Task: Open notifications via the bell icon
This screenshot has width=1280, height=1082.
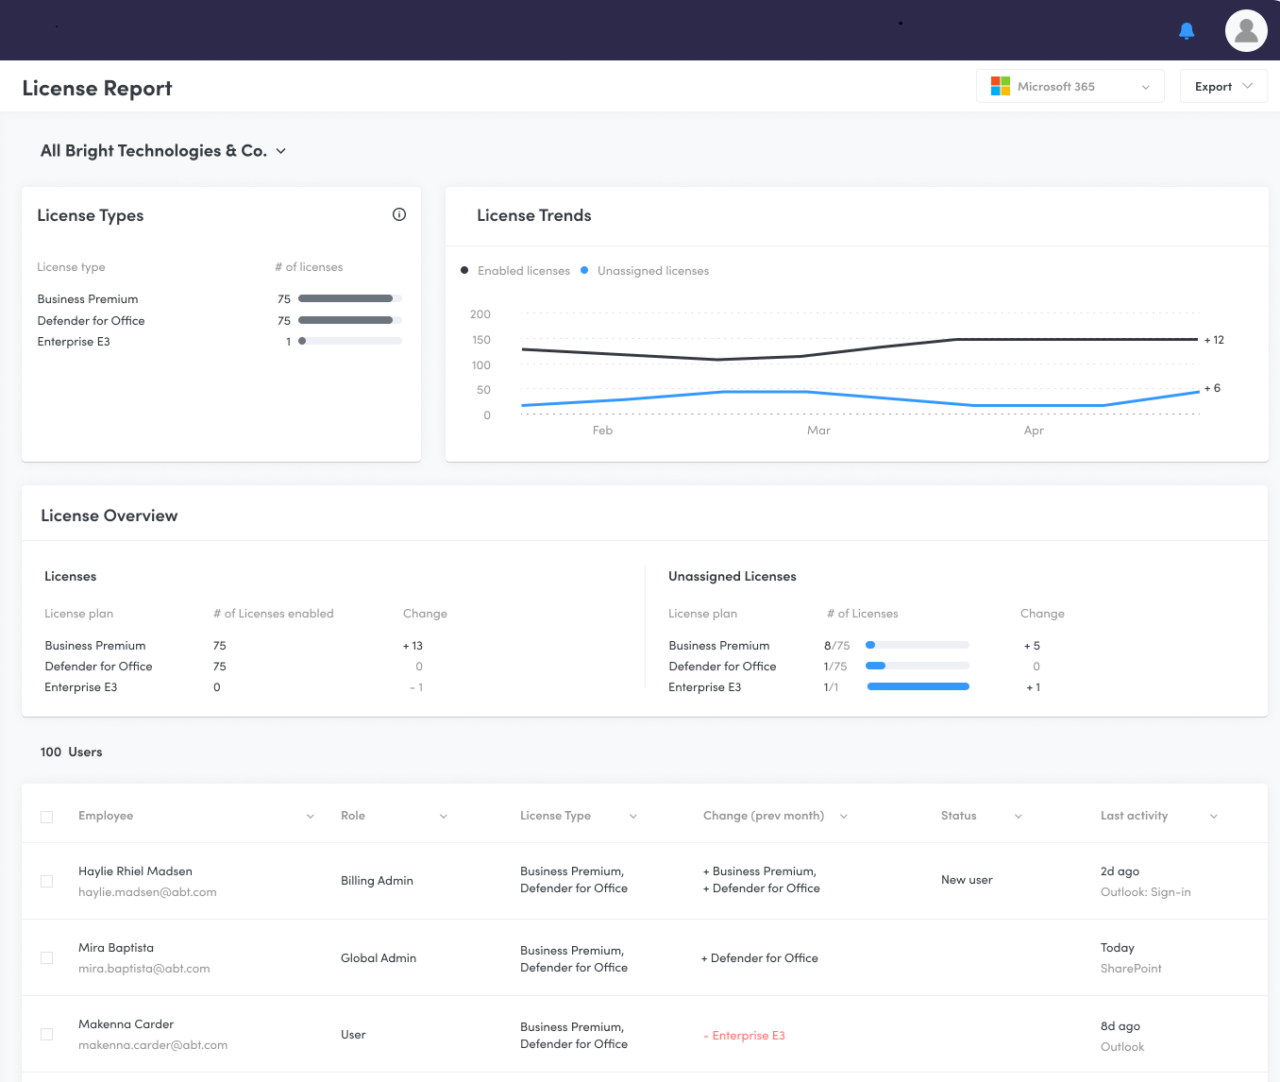Action: (x=1186, y=30)
